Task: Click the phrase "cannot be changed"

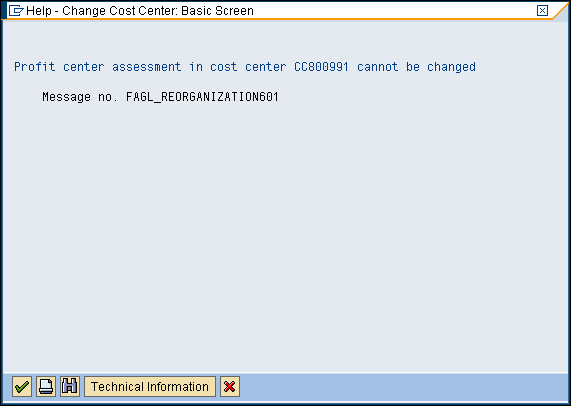Action: click(x=416, y=67)
